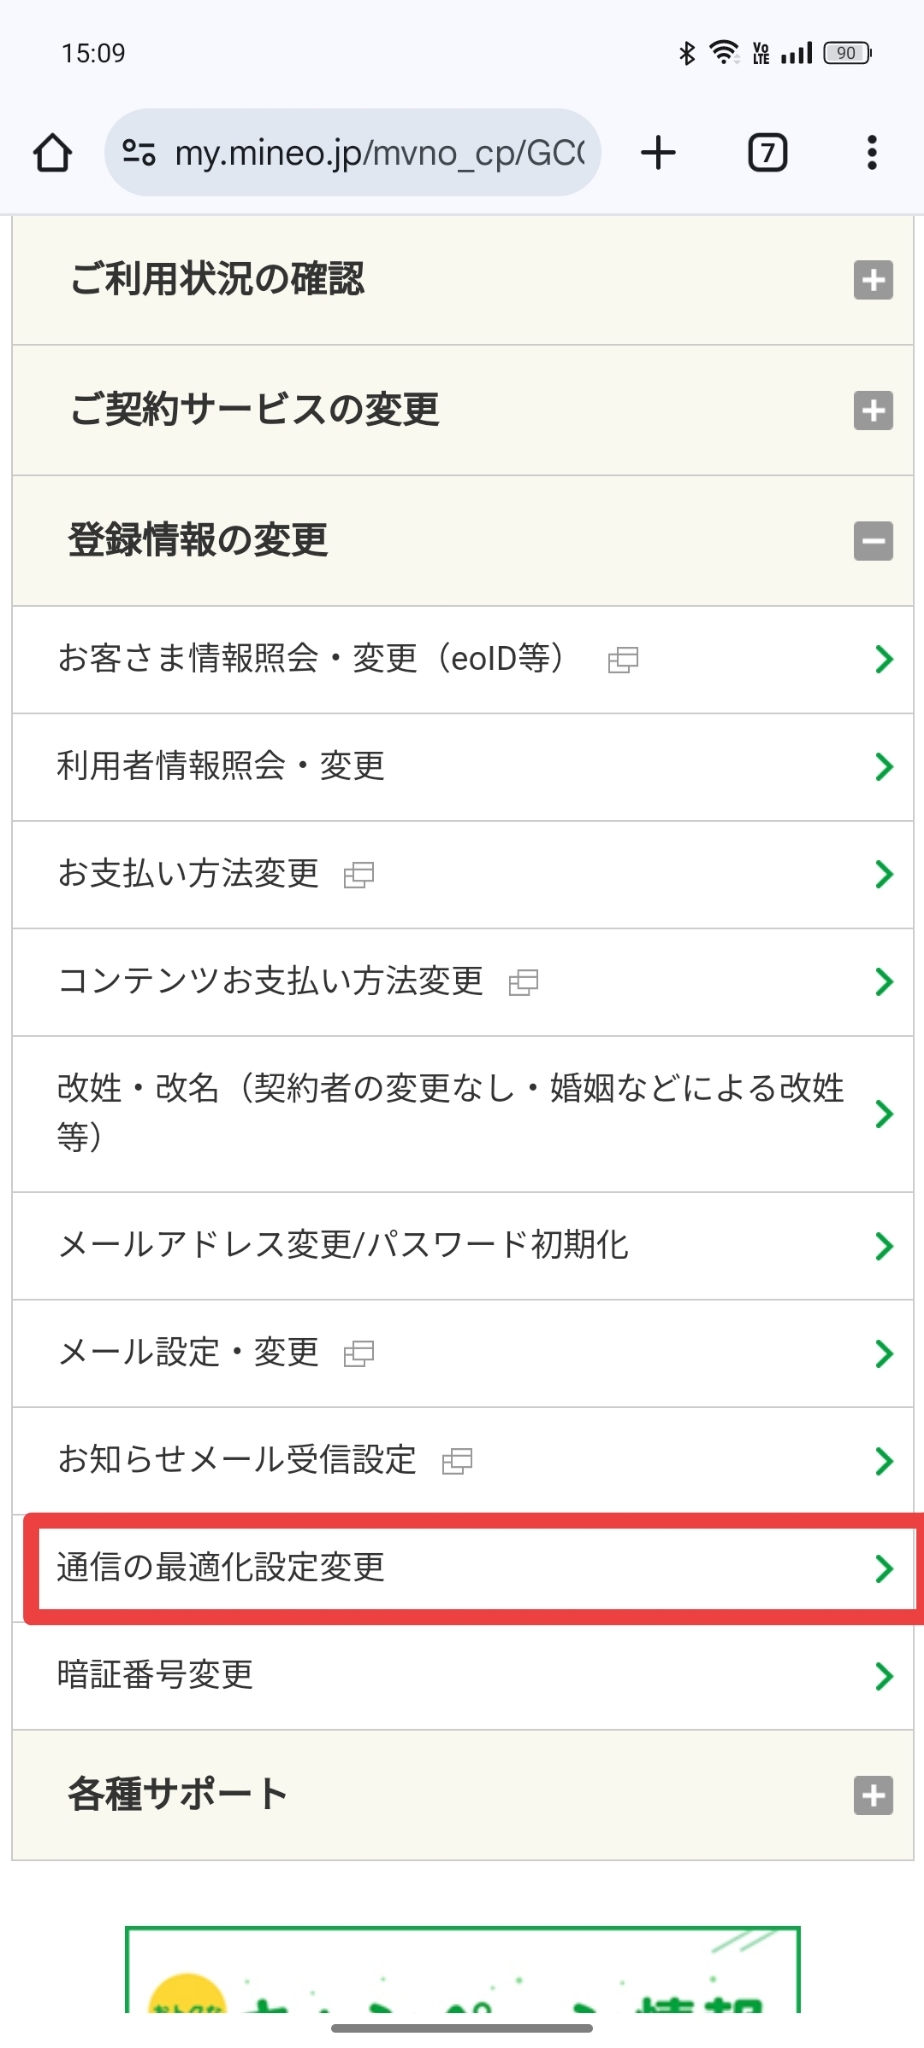Open お客さま情報照会・変更(eoID等)
Image resolution: width=924 pixels, height=2048 pixels.
tap(310, 659)
